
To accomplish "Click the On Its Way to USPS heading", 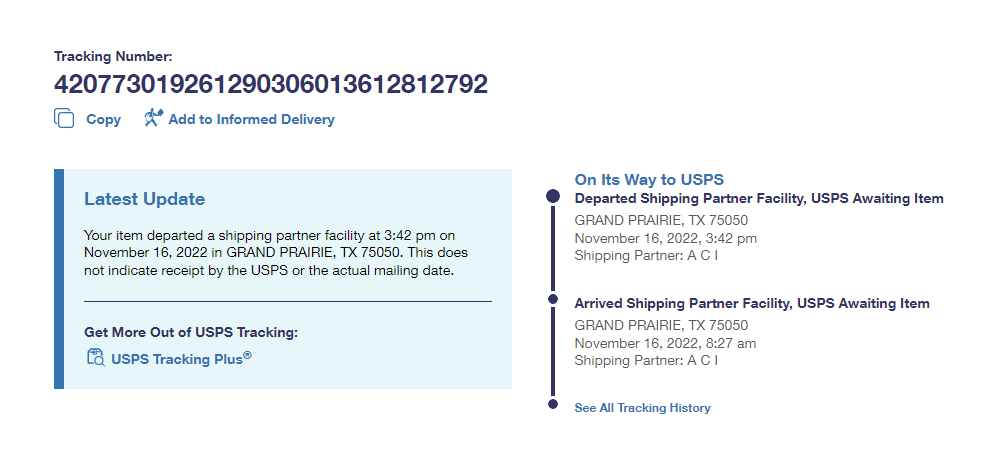I will (649, 179).
